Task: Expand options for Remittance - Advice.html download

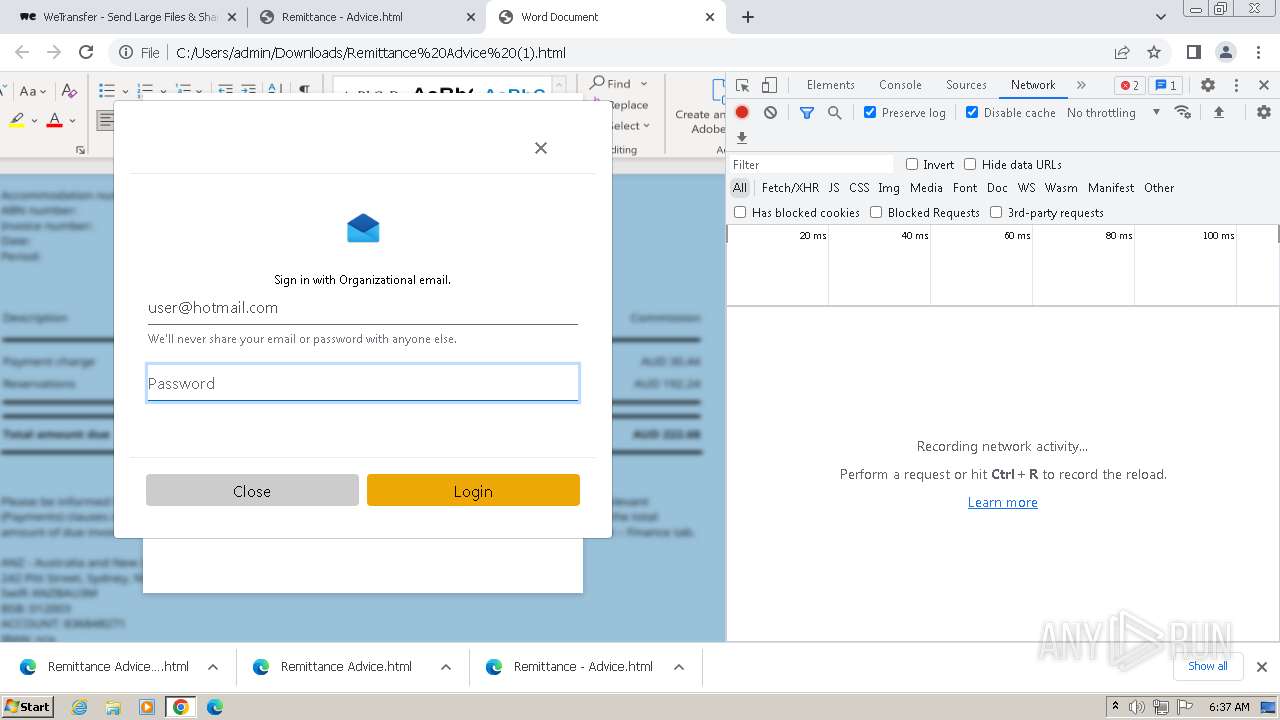Action: (x=679, y=667)
